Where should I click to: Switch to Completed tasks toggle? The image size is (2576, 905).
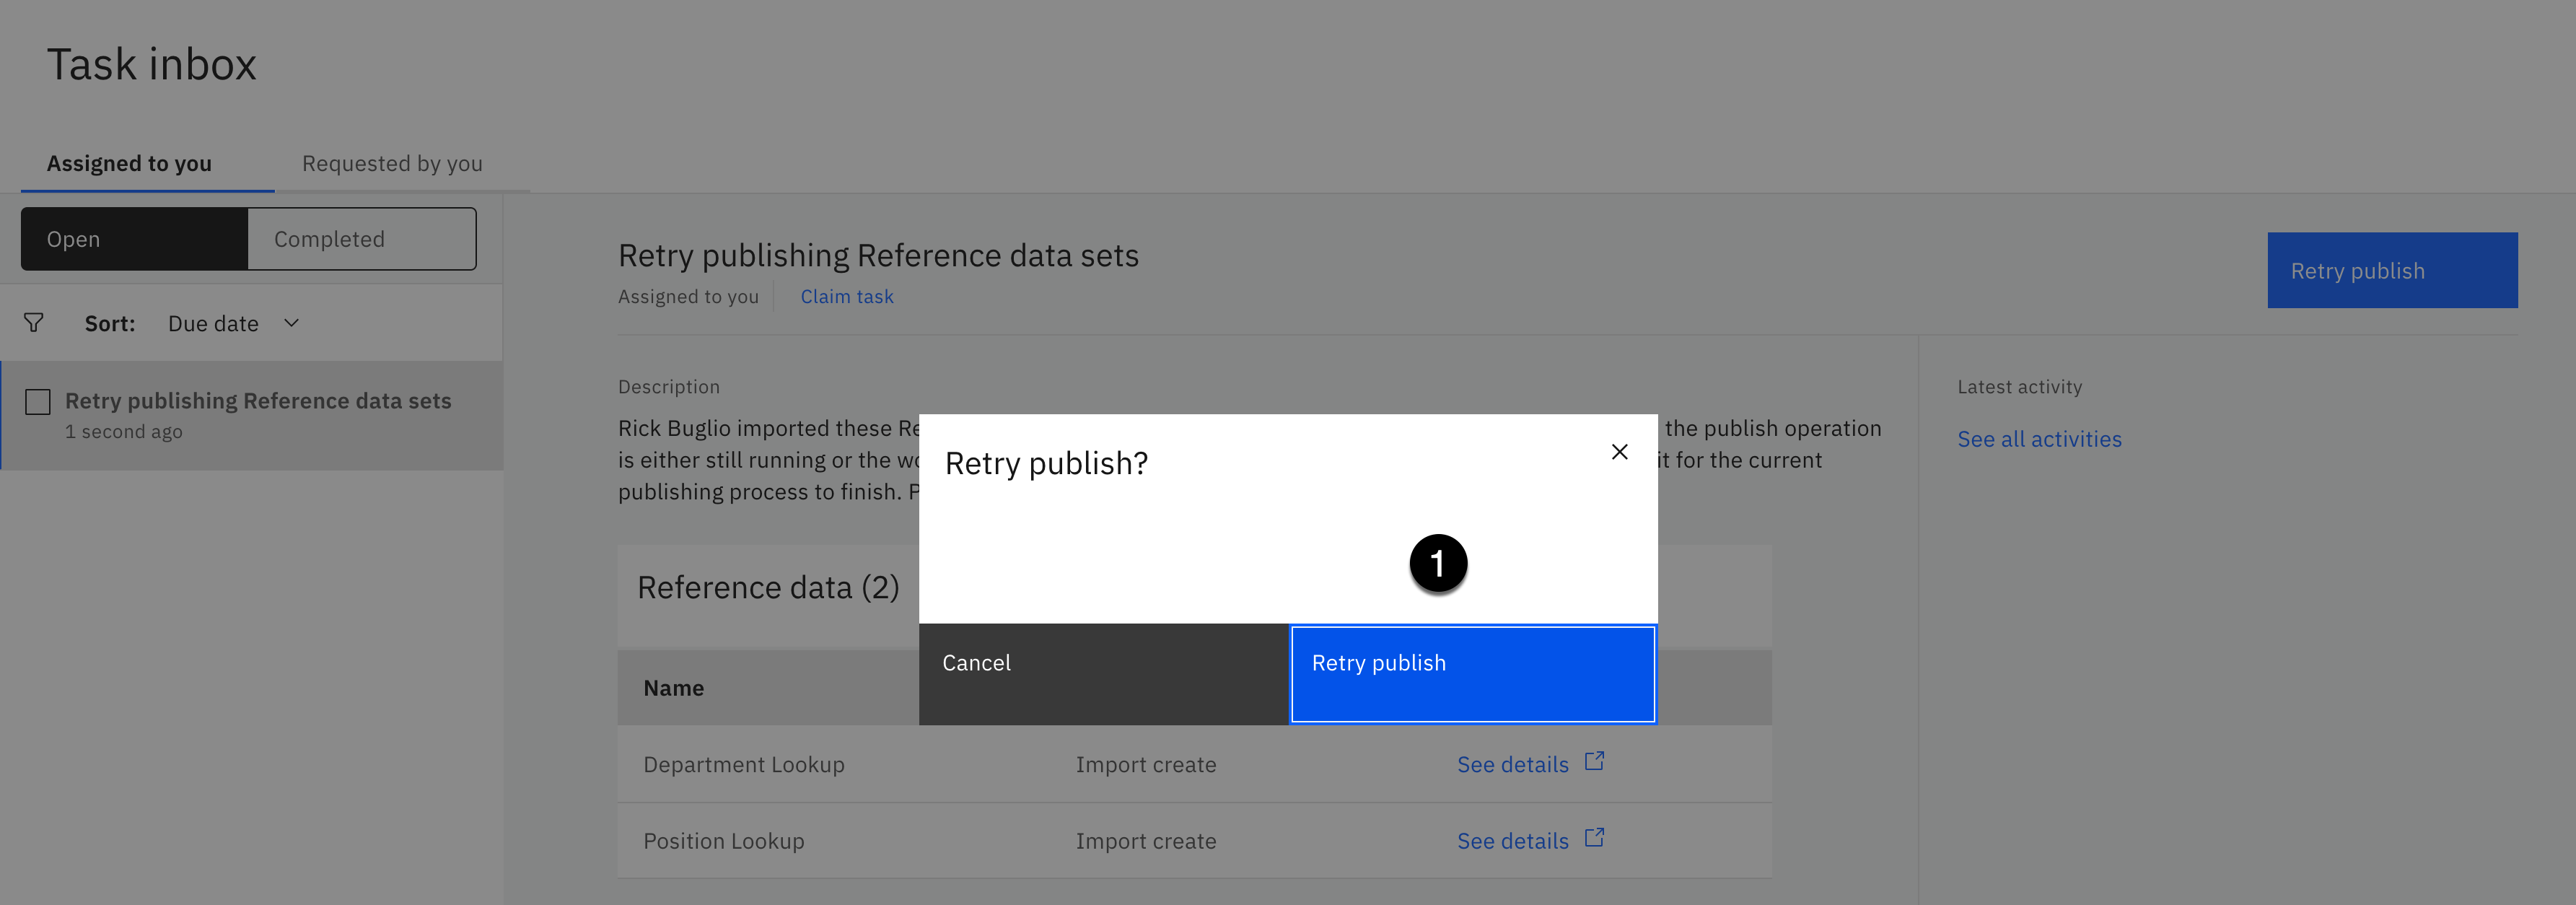(x=361, y=239)
